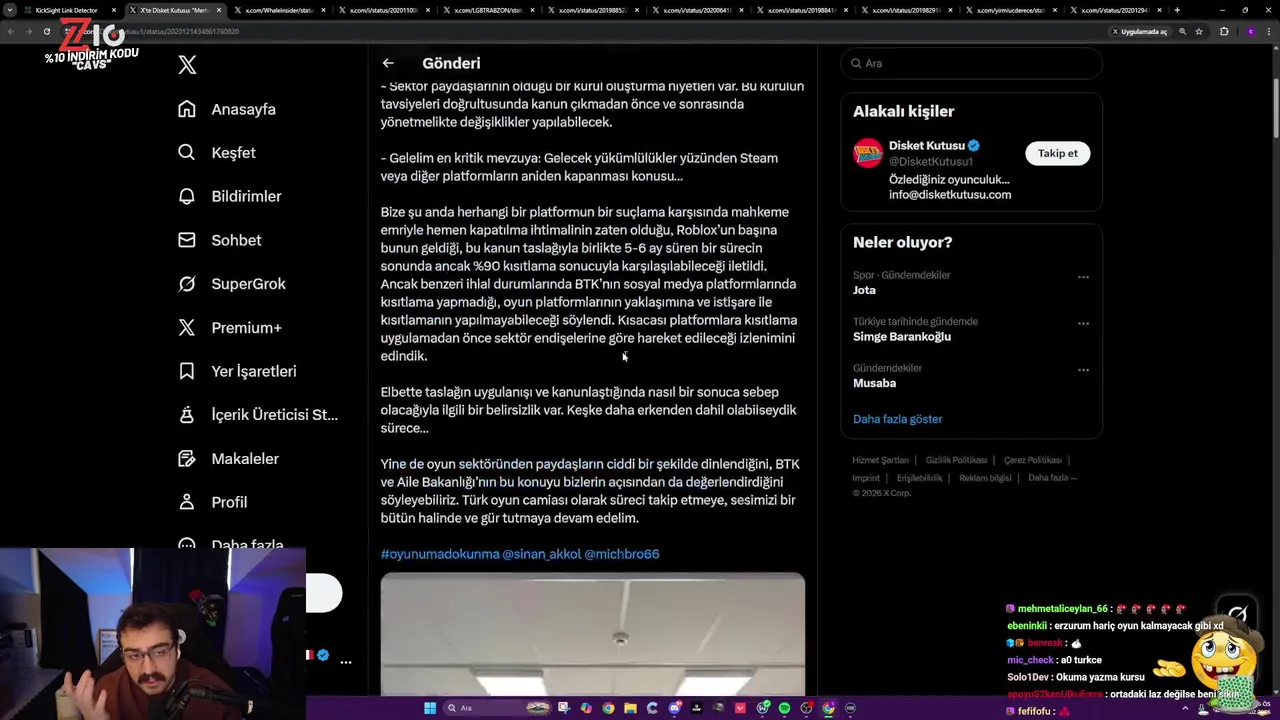Viewport: 1280px width, 720px height.
Task: Go back using the Gönderi arrow
Action: click(x=388, y=63)
